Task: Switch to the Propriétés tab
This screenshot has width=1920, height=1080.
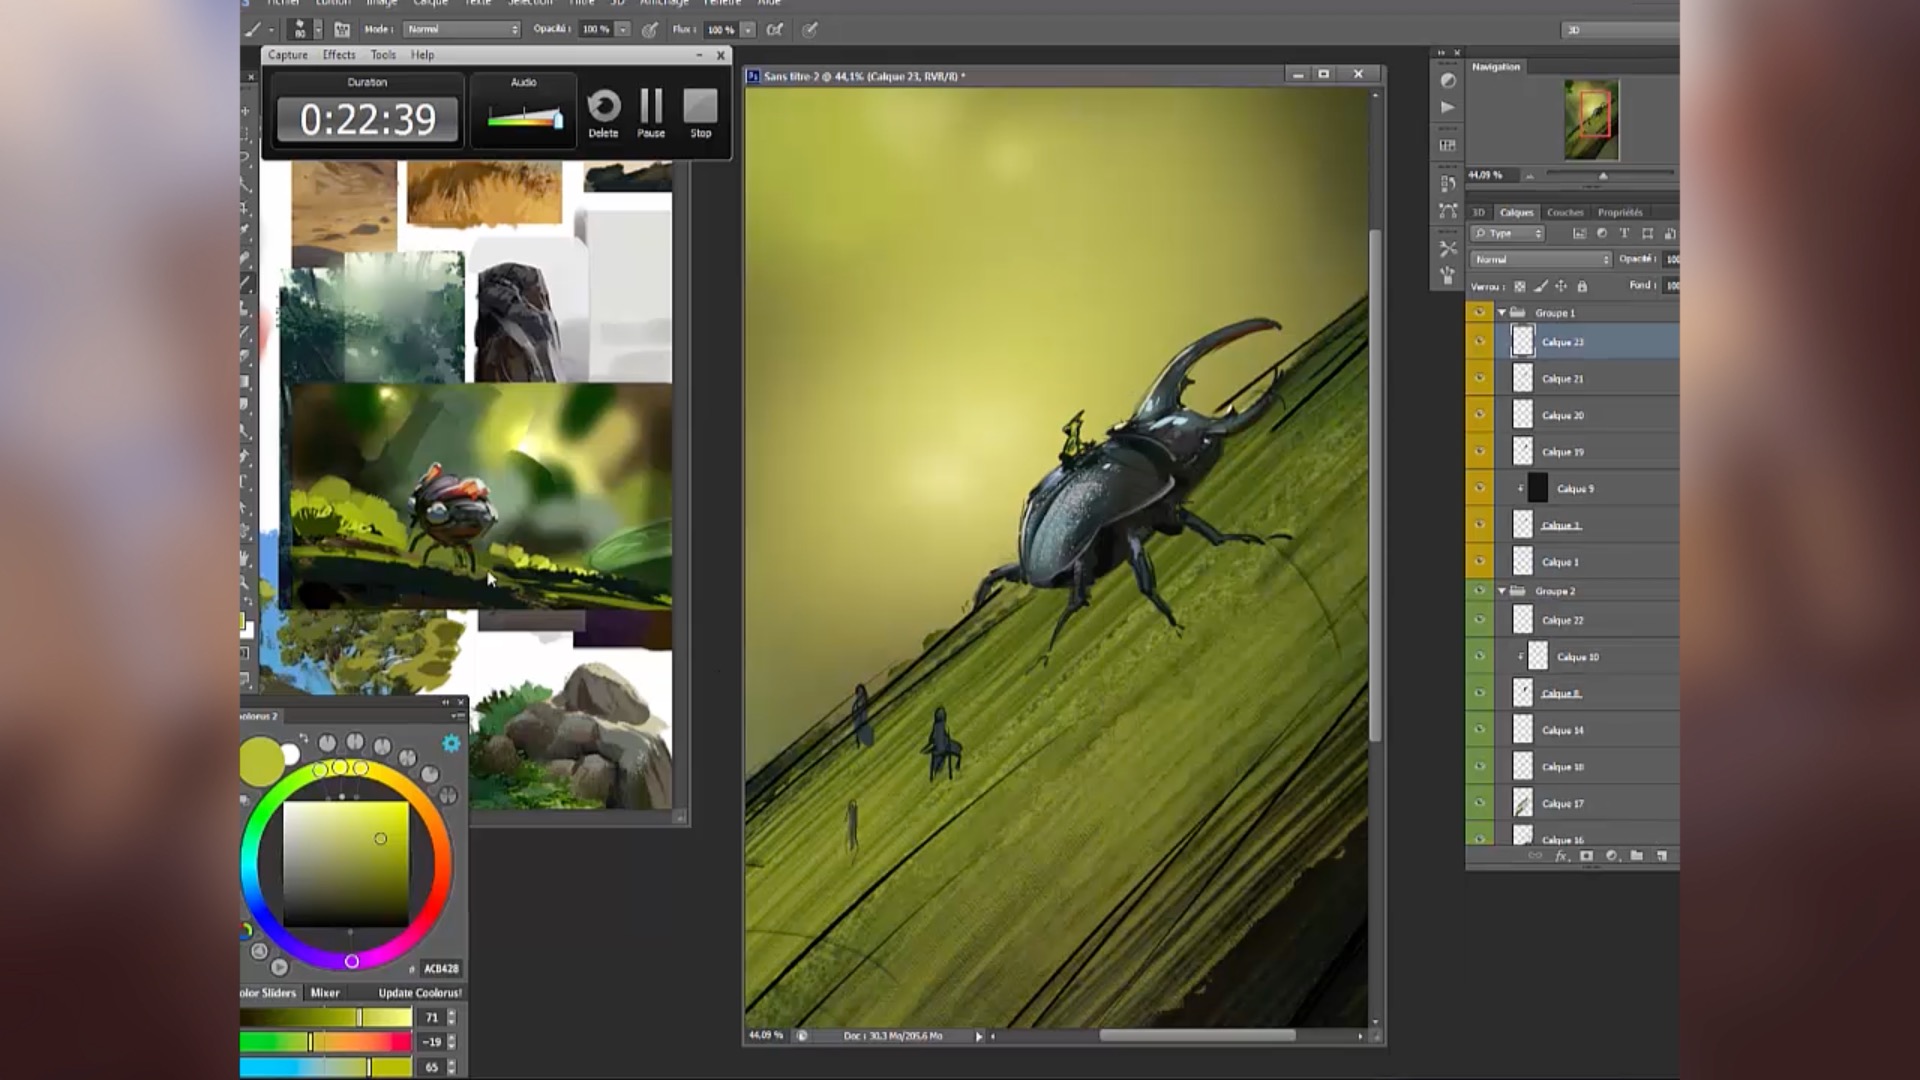Action: pyautogui.click(x=1620, y=212)
